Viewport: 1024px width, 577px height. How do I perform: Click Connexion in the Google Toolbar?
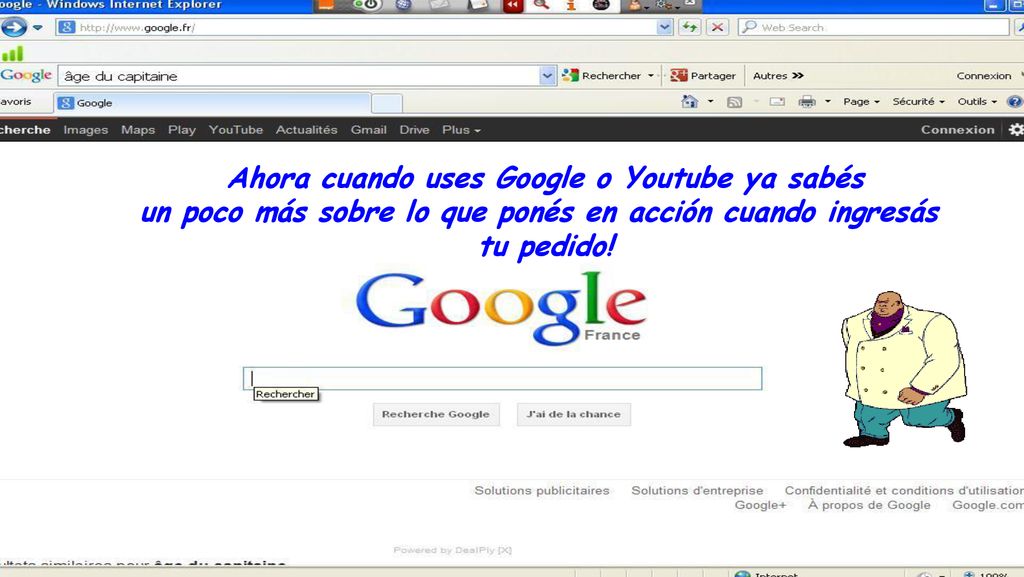click(984, 76)
